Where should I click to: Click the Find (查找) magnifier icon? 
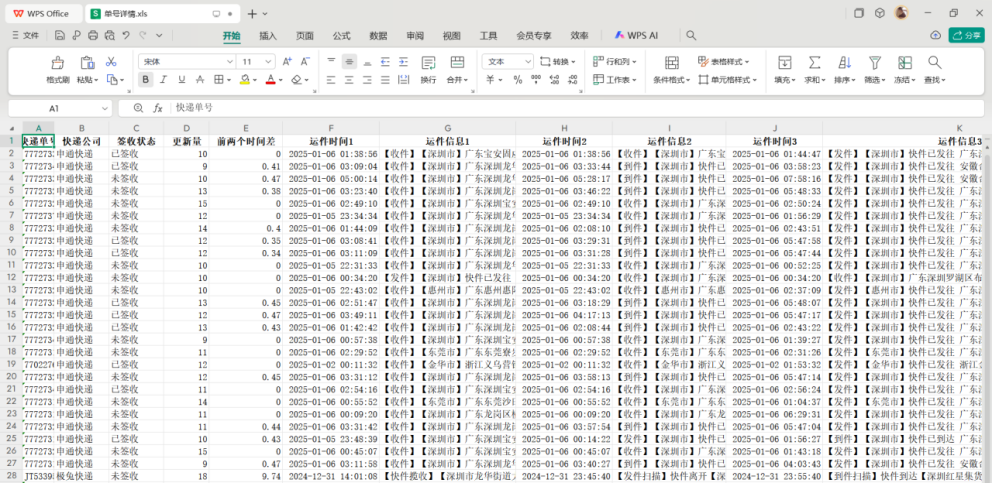tap(934, 63)
